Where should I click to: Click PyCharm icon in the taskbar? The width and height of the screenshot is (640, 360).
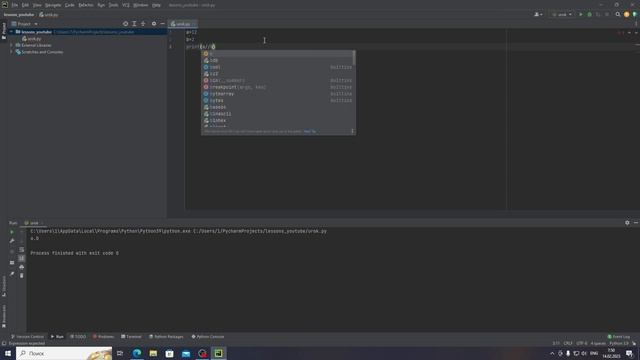click(x=218, y=353)
